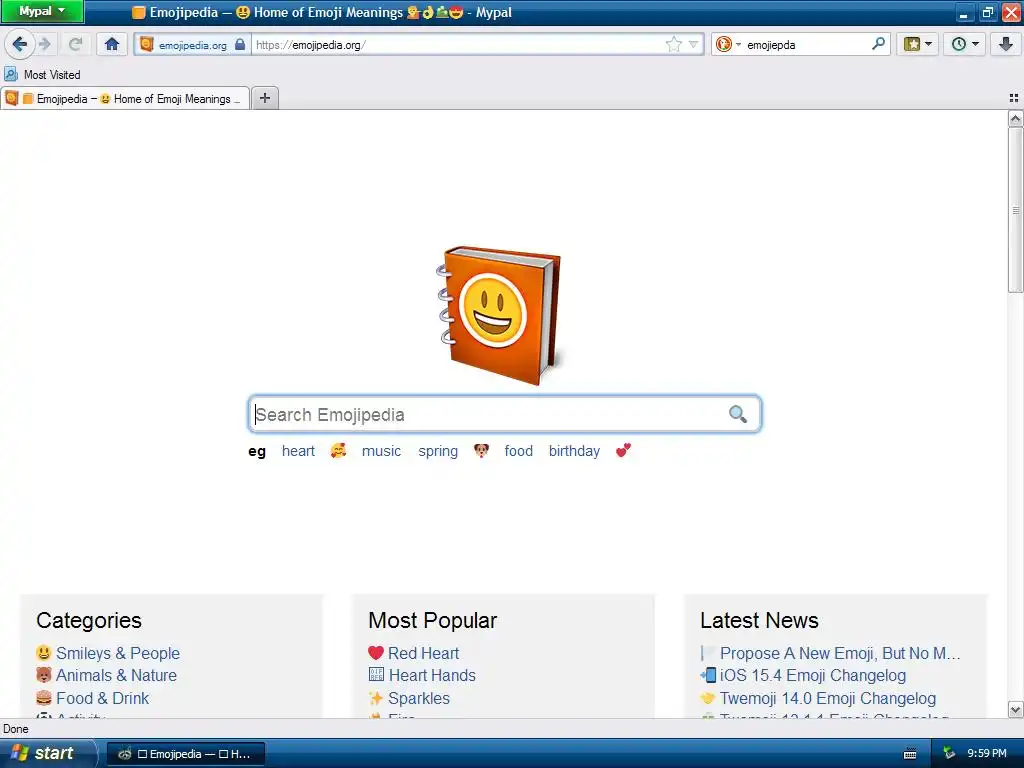The height and width of the screenshot is (768, 1024).
Task: Click the toolbar search magnifier icon
Action: click(x=878, y=44)
